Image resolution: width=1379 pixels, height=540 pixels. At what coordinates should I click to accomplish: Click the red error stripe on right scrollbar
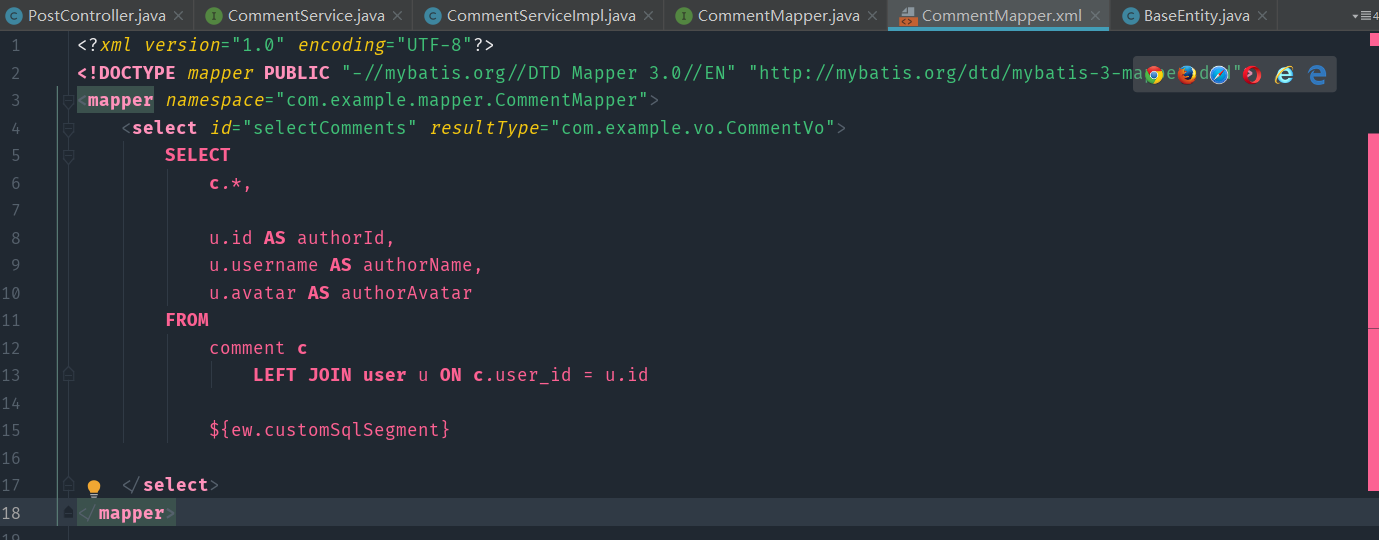click(1373, 310)
